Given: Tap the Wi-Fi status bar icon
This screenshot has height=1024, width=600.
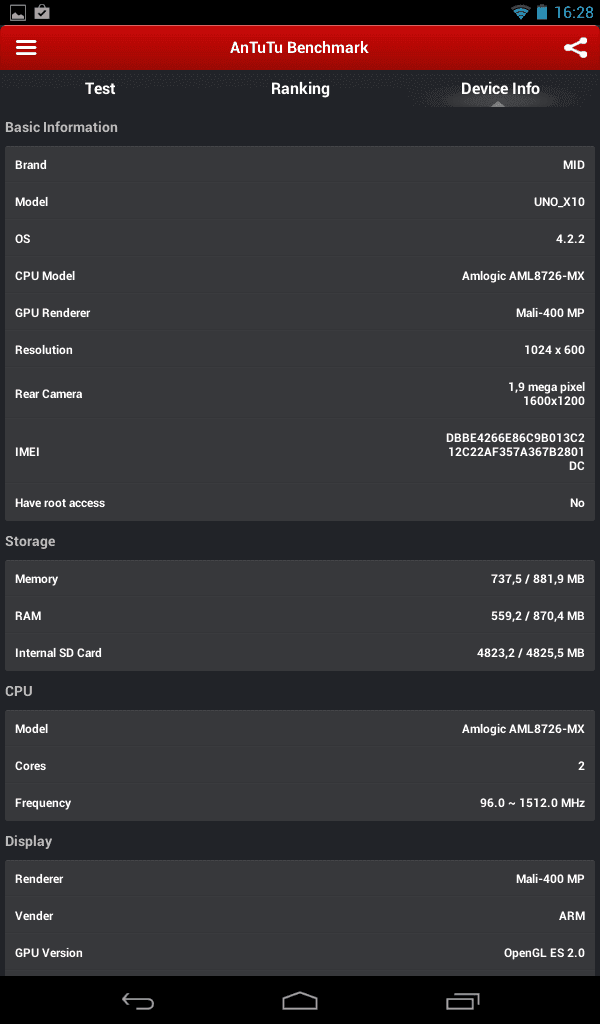Looking at the screenshot, I should [520, 12].
